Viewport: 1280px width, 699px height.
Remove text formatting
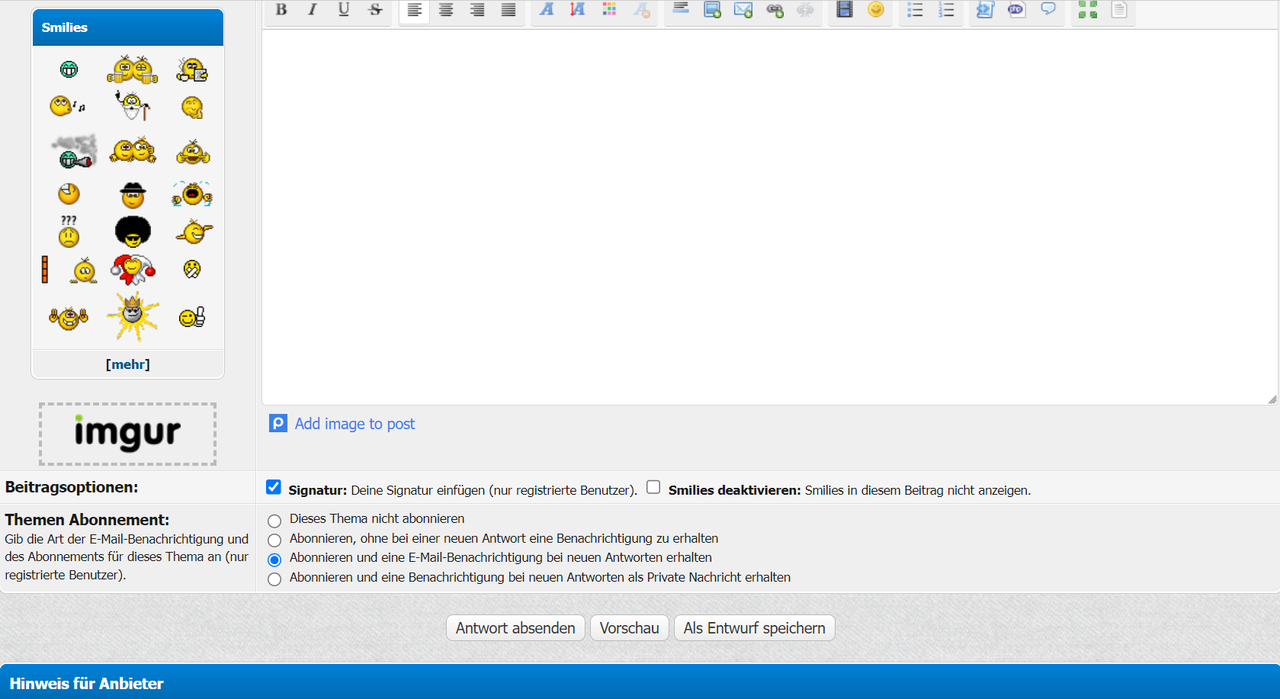pyautogui.click(x=641, y=10)
